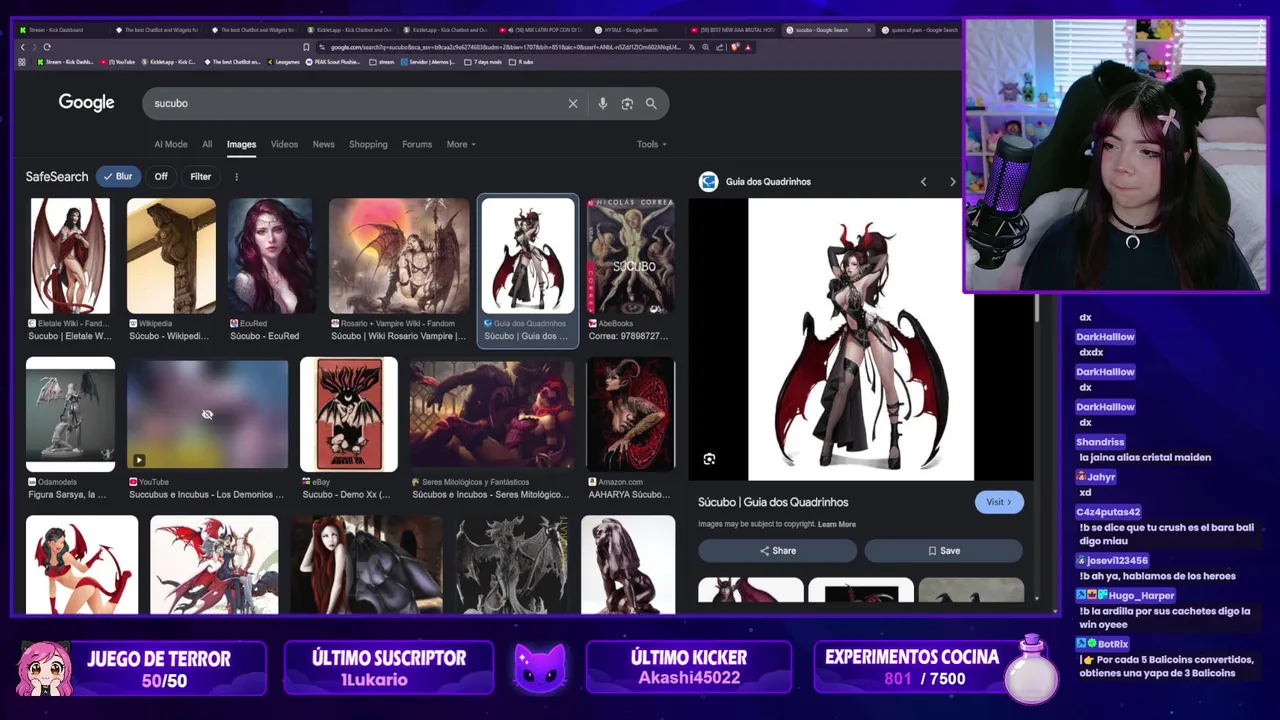Clear the search box with the X icon

[x=573, y=103]
